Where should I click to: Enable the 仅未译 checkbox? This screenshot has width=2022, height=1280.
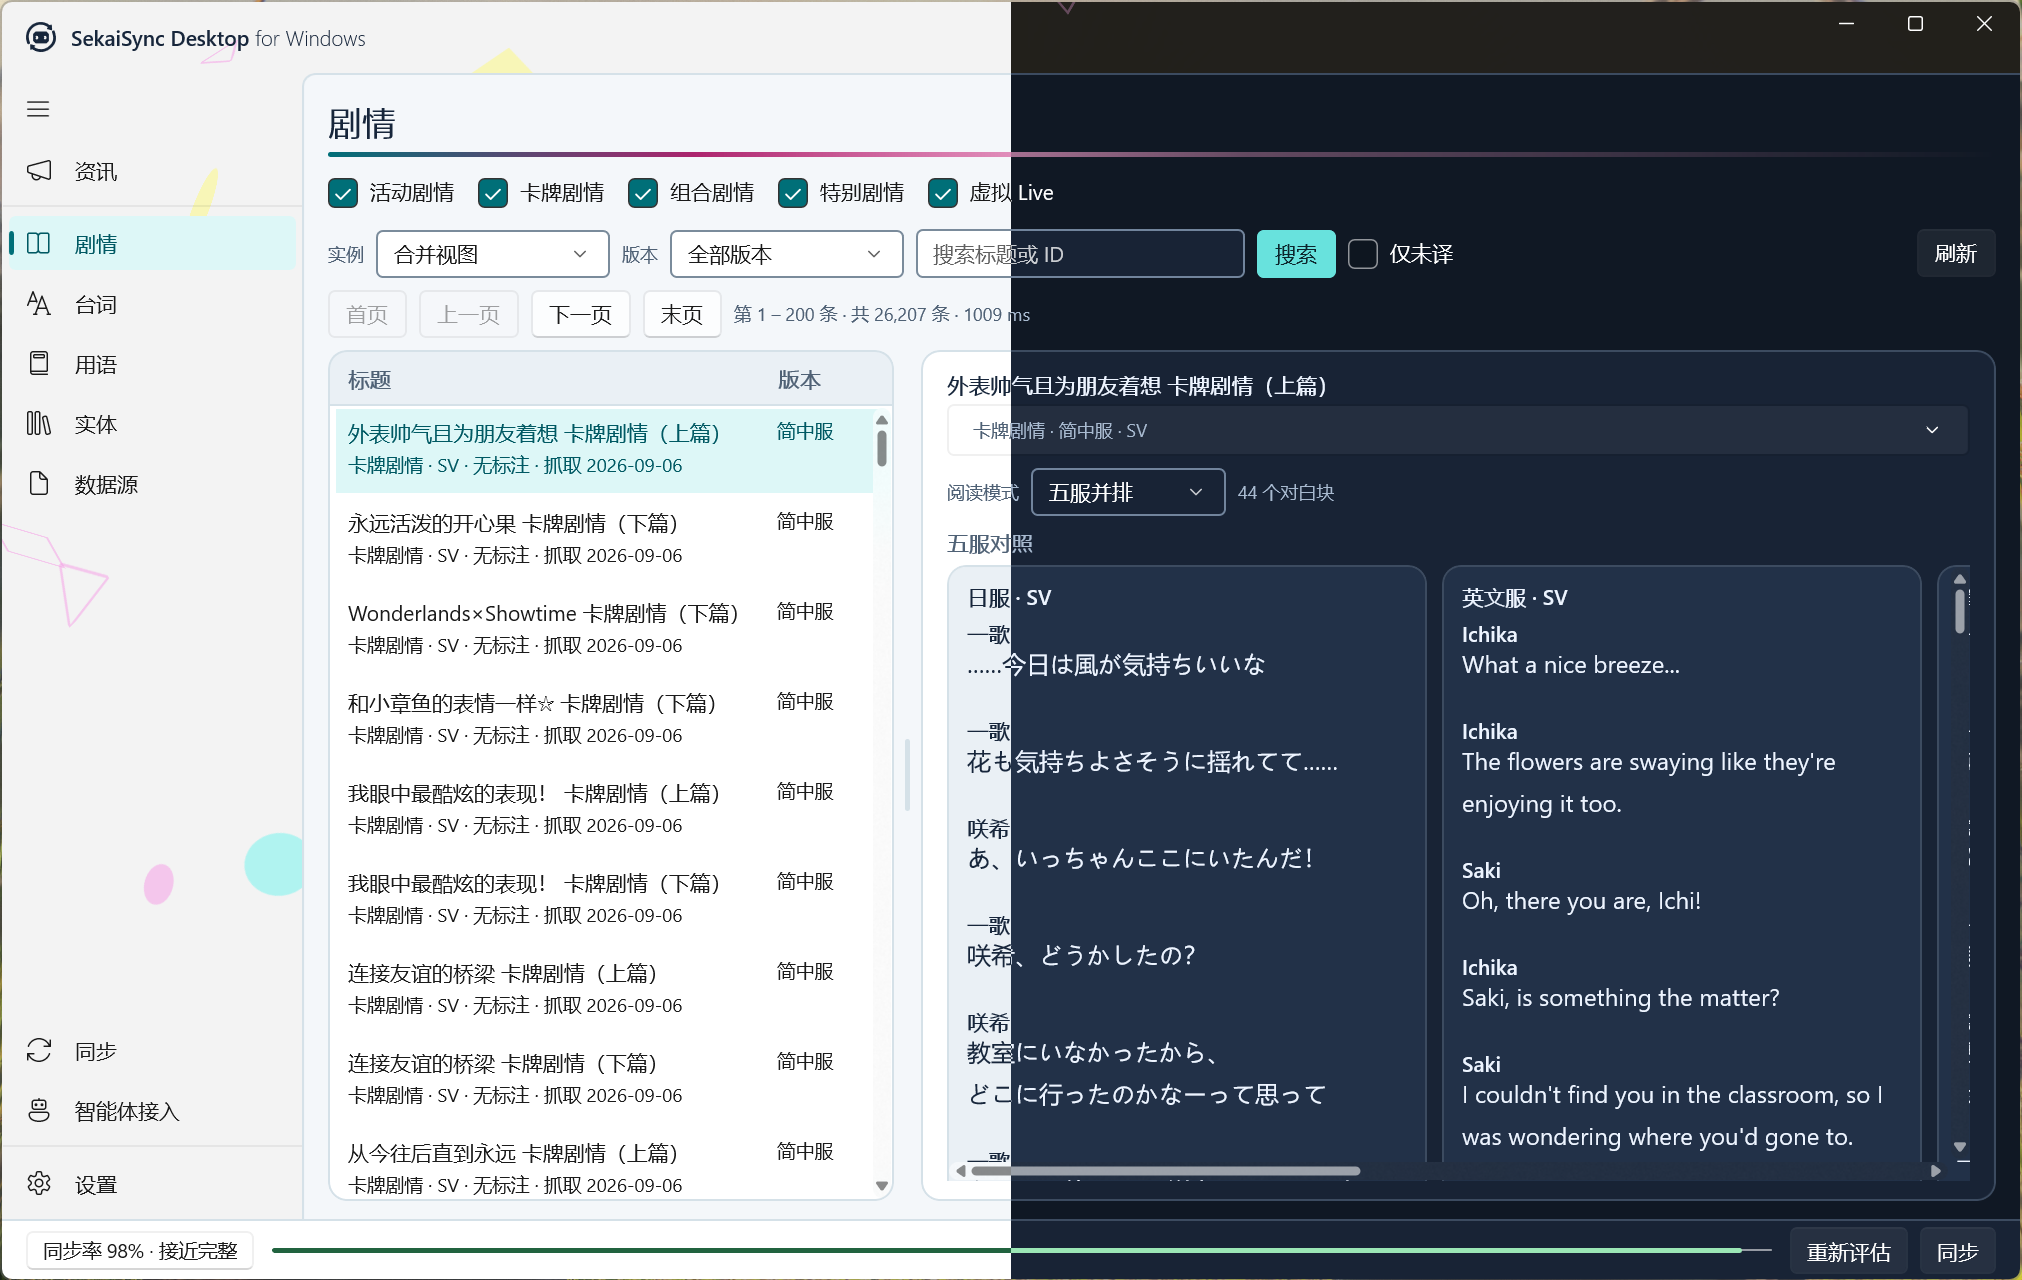pyautogui.click(x=1363, y=254)
